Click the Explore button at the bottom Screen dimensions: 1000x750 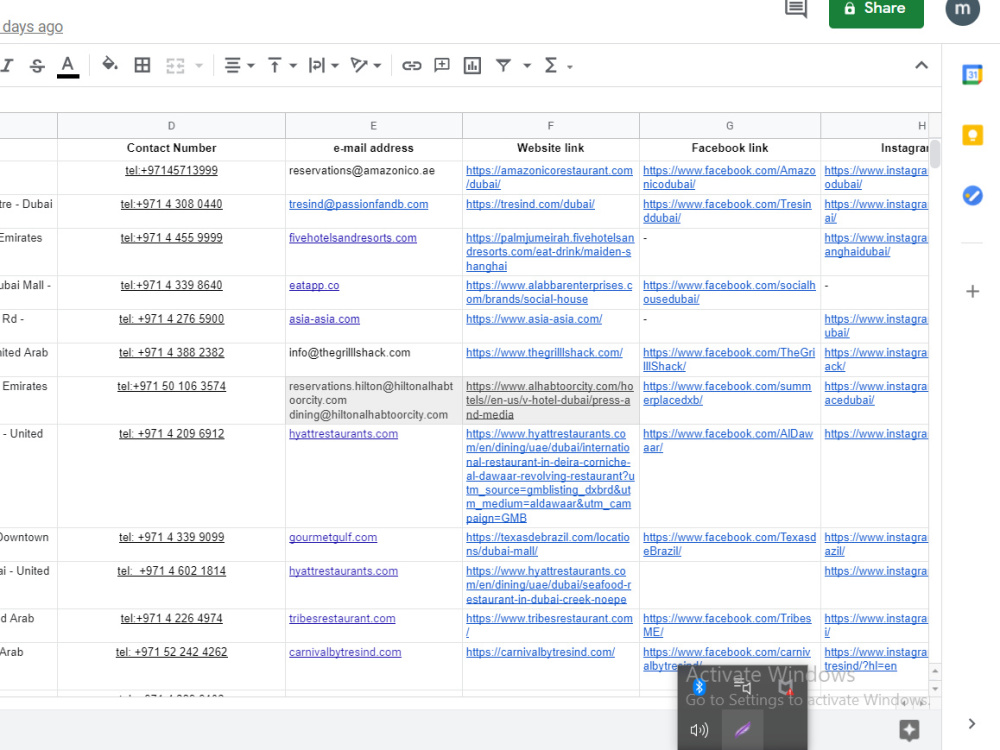pos(909,730)
